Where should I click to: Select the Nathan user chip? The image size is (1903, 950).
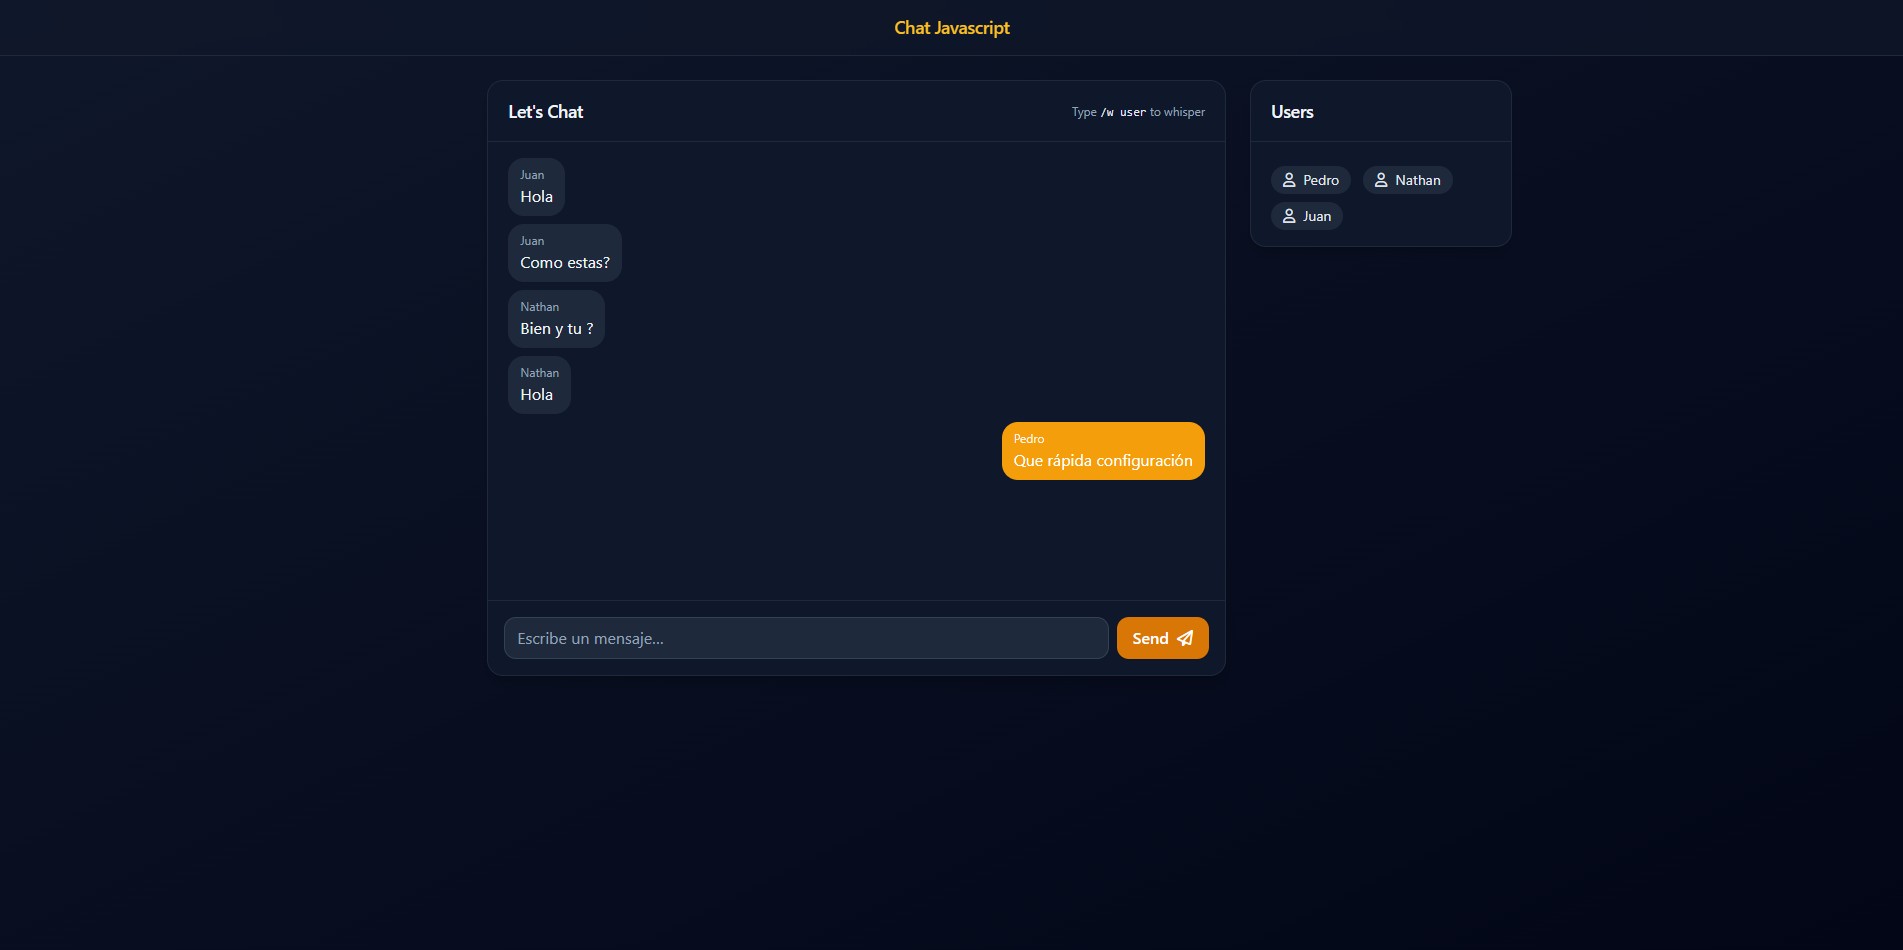1407,180
